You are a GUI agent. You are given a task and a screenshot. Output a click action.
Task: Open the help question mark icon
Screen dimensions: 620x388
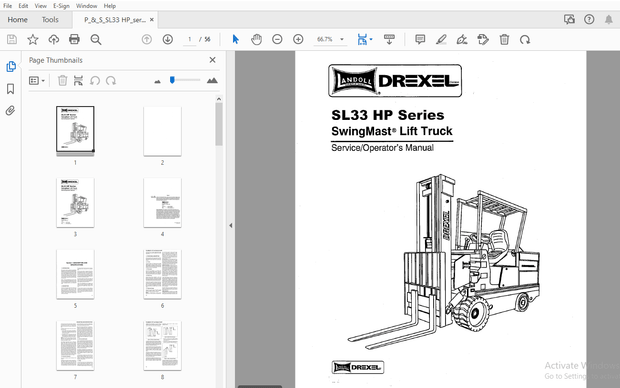589,19
